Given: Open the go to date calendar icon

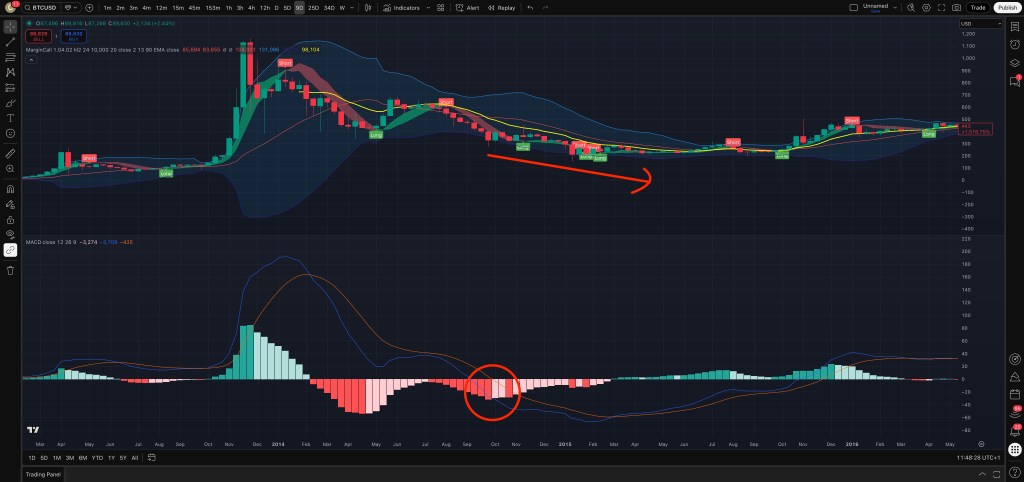Looking at the screenshot, I should click(151, 457).
